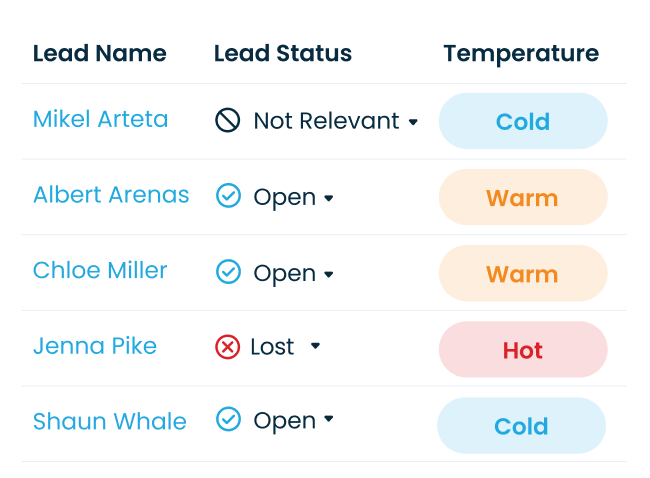This screenshot has width=650, height=478.
Task: Click the Open checkmark icon beside Albert Arenas
Action: click(228, 196)
